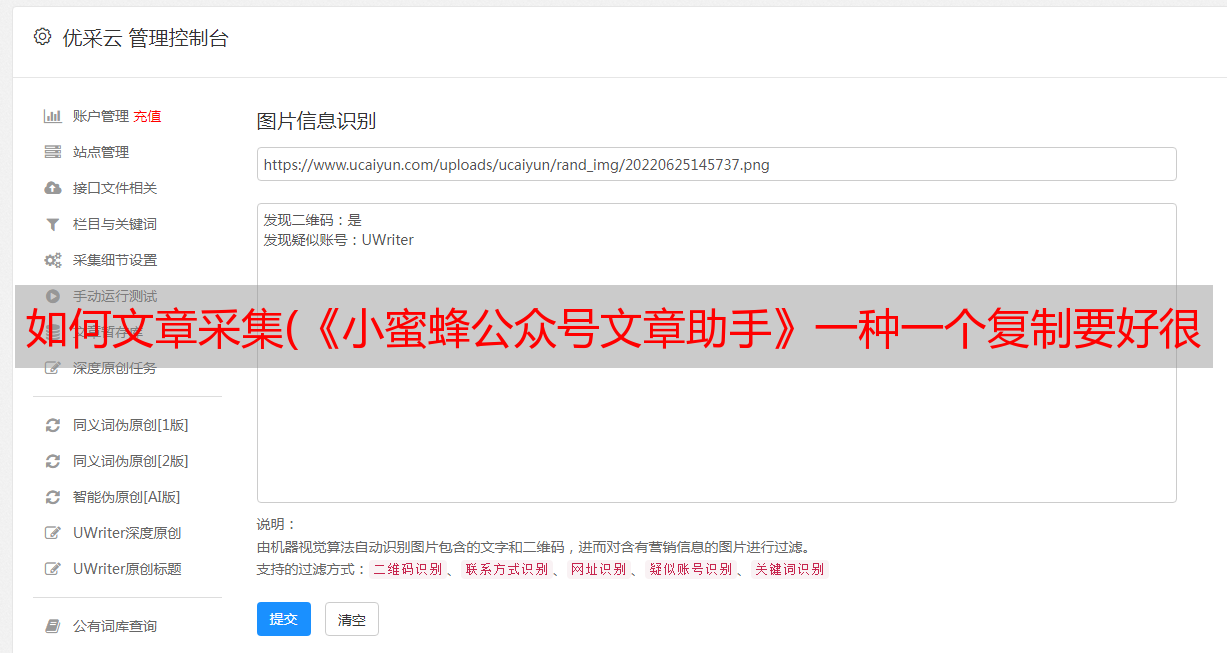This screenshot has height=653, width=1227.
Task: Click the edit icon for UWriter原创标题
Action: [x=53, y=569]
